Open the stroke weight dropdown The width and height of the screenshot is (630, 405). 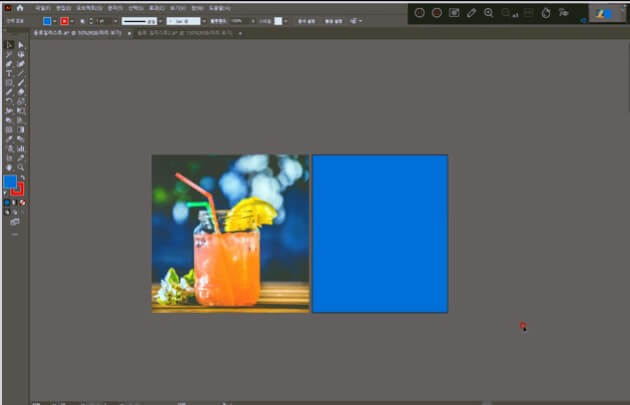click(x=116, y=21)
